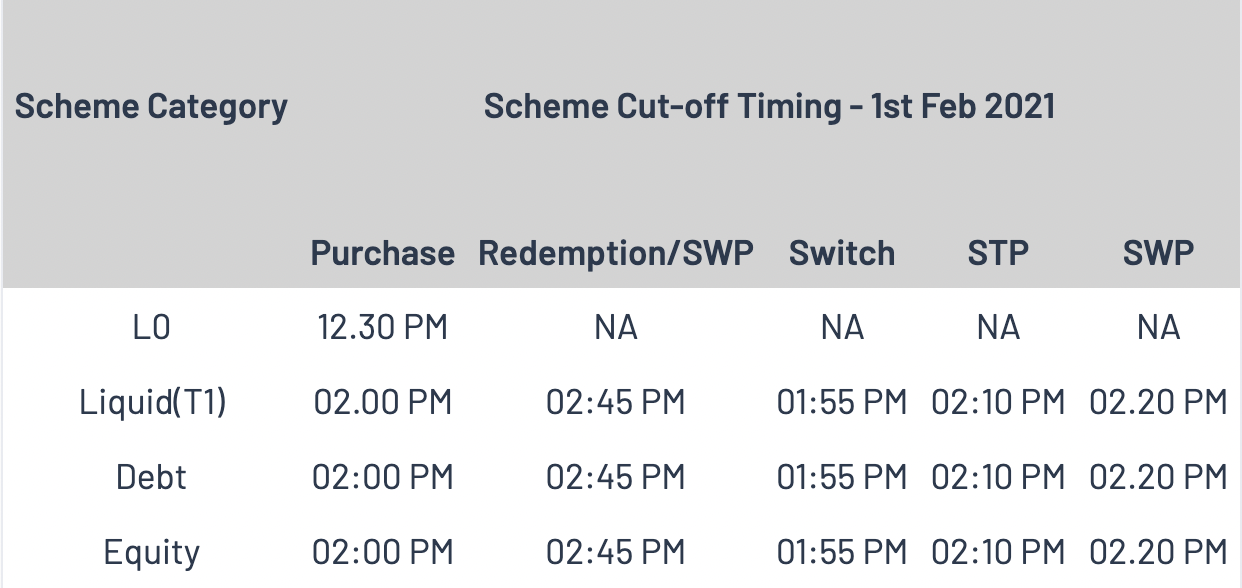Select the Liquid(T1) row label
The width and height of the screenshot is (1242, 588).
tap(152, 403)
